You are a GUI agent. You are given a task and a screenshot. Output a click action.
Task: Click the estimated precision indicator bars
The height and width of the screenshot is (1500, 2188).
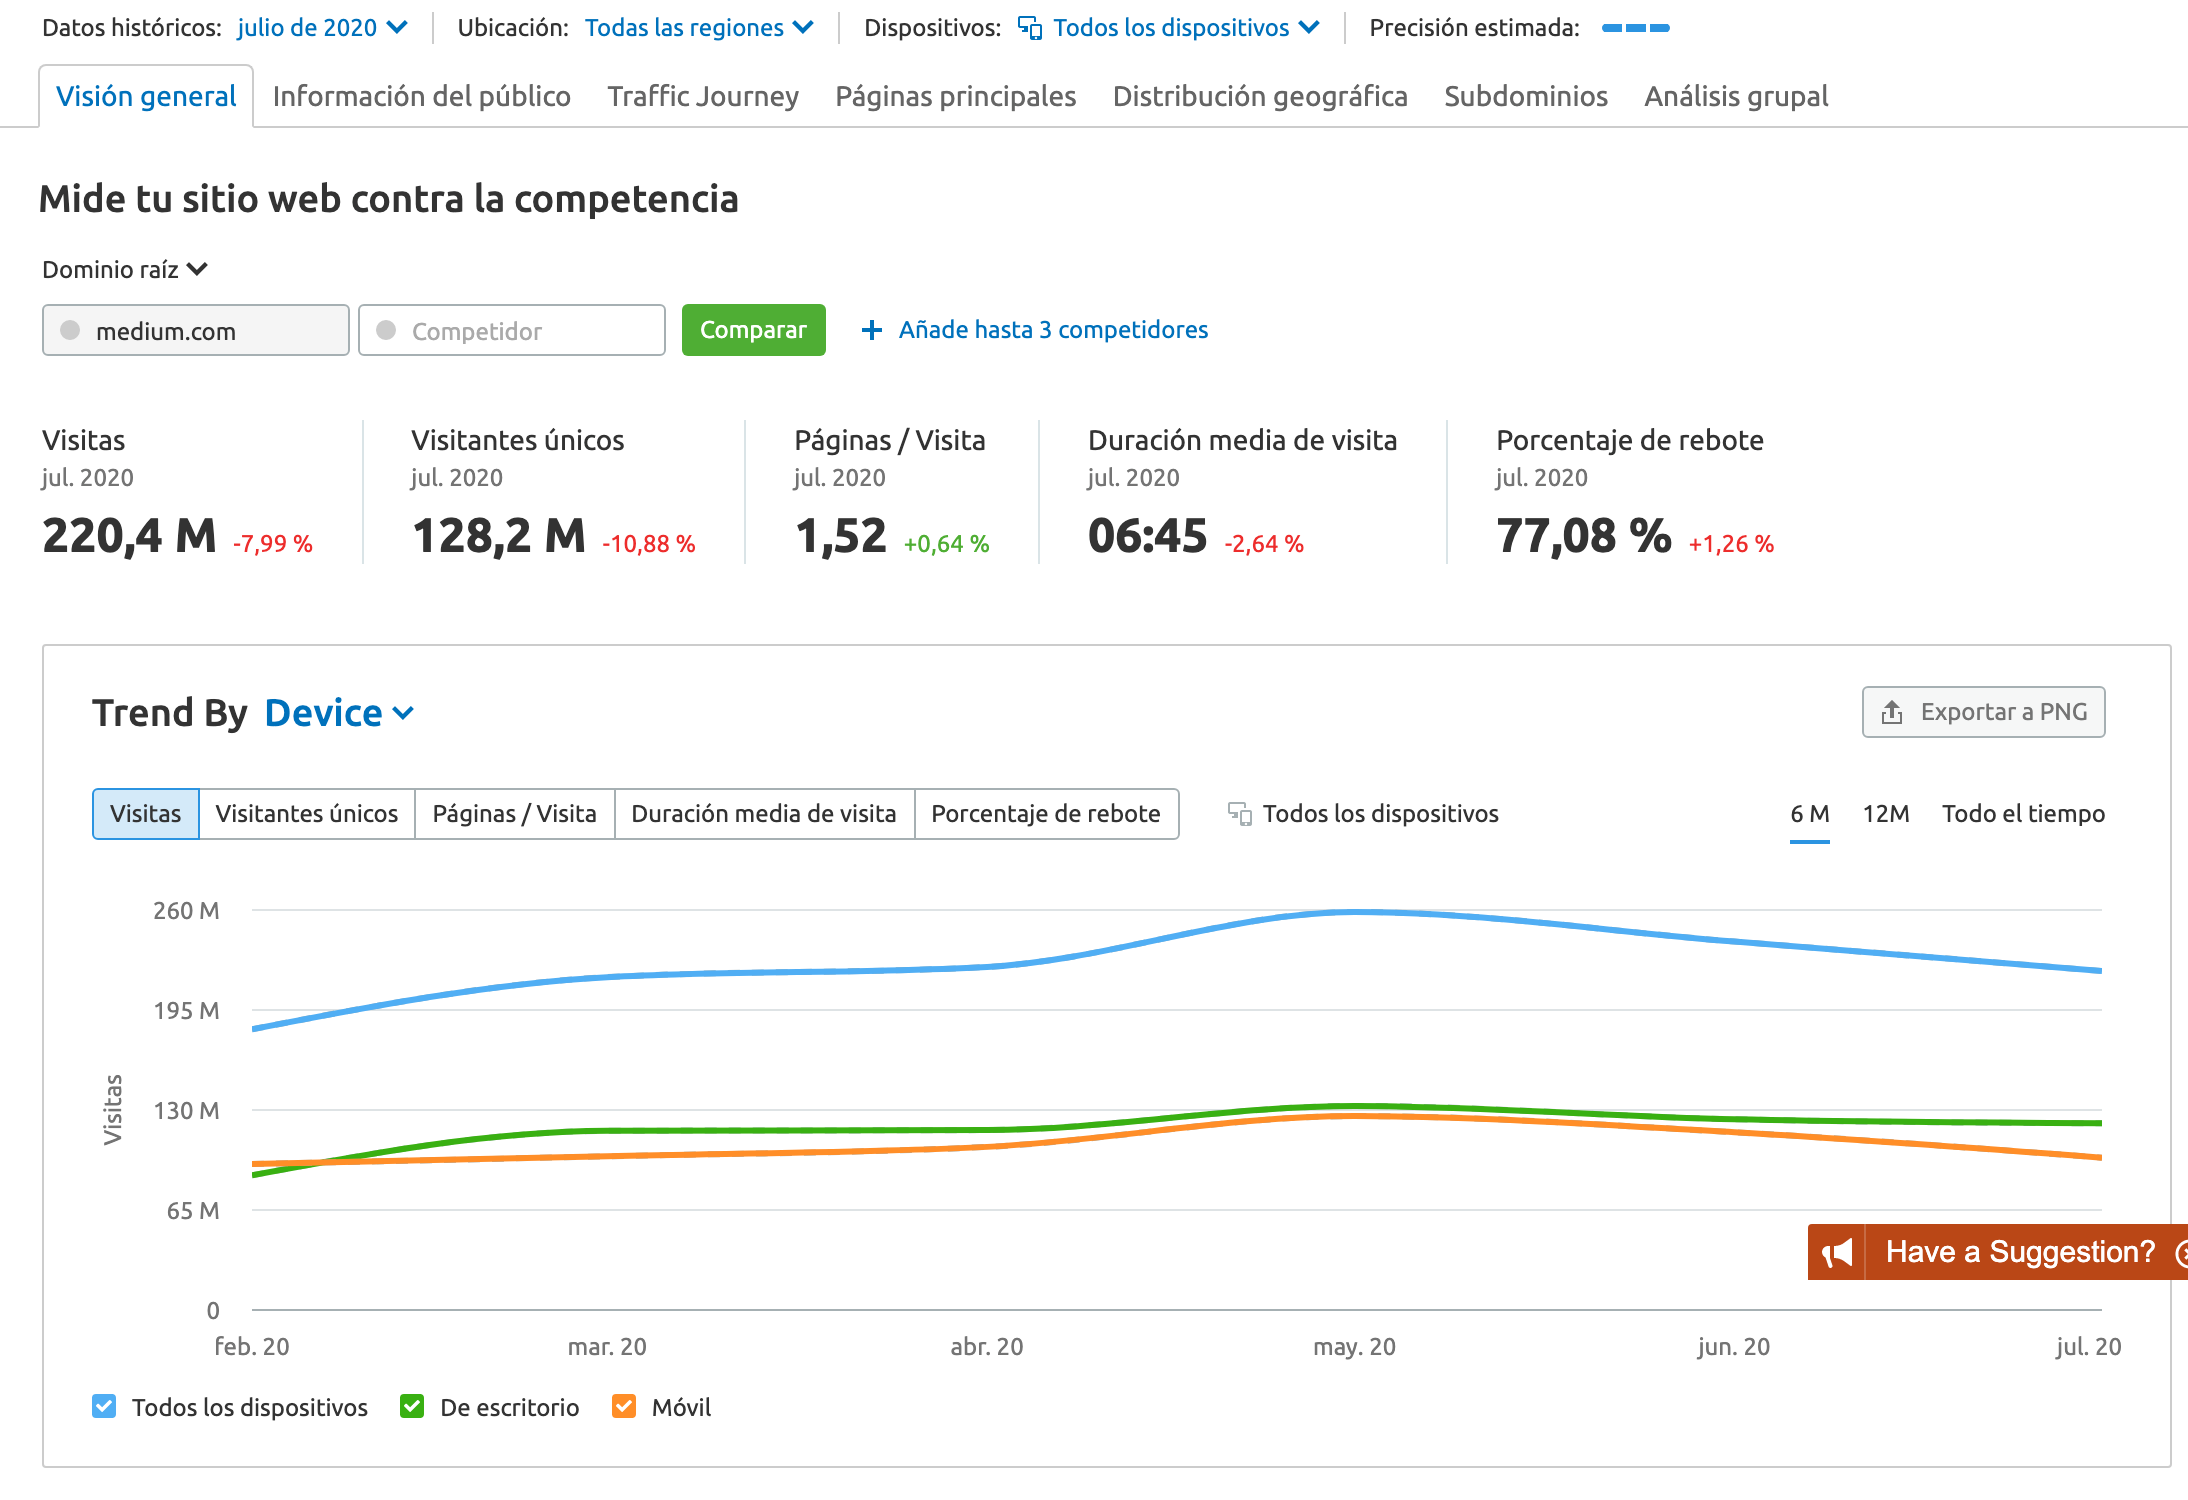1636,28
